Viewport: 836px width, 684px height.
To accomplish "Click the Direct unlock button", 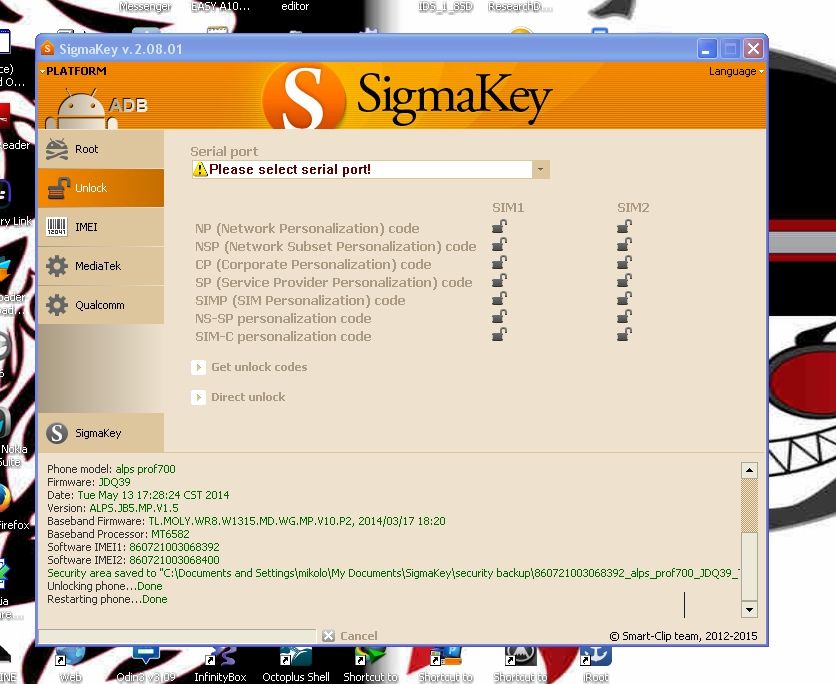I will click(238, 397).
